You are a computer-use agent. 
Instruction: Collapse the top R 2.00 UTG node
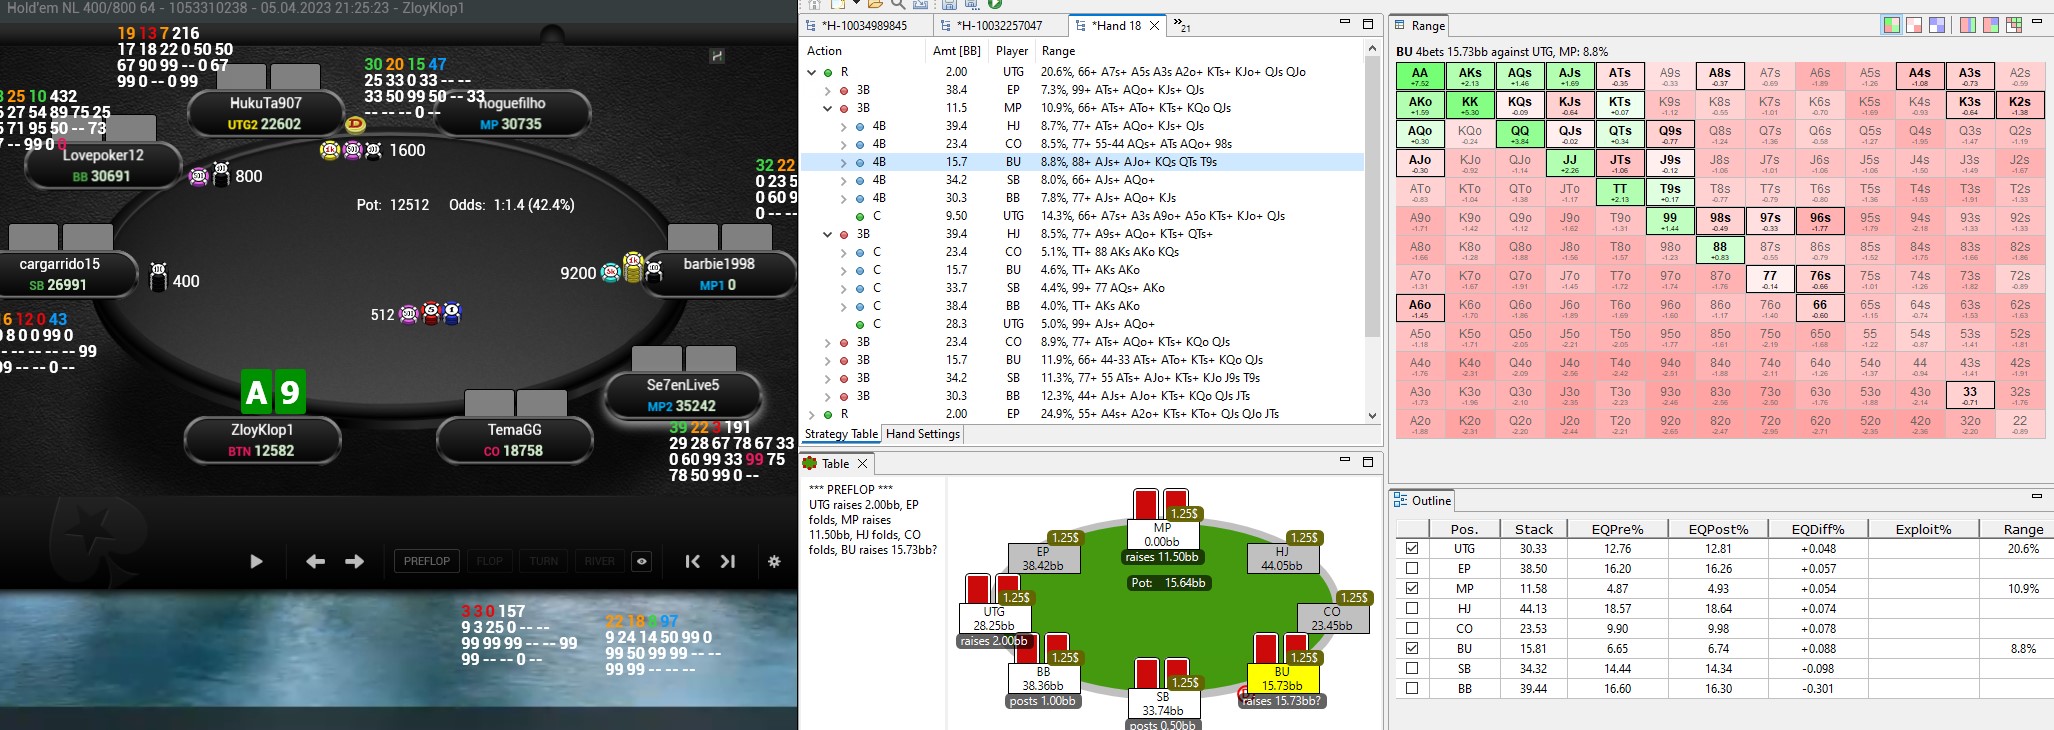tap(812, 72)
